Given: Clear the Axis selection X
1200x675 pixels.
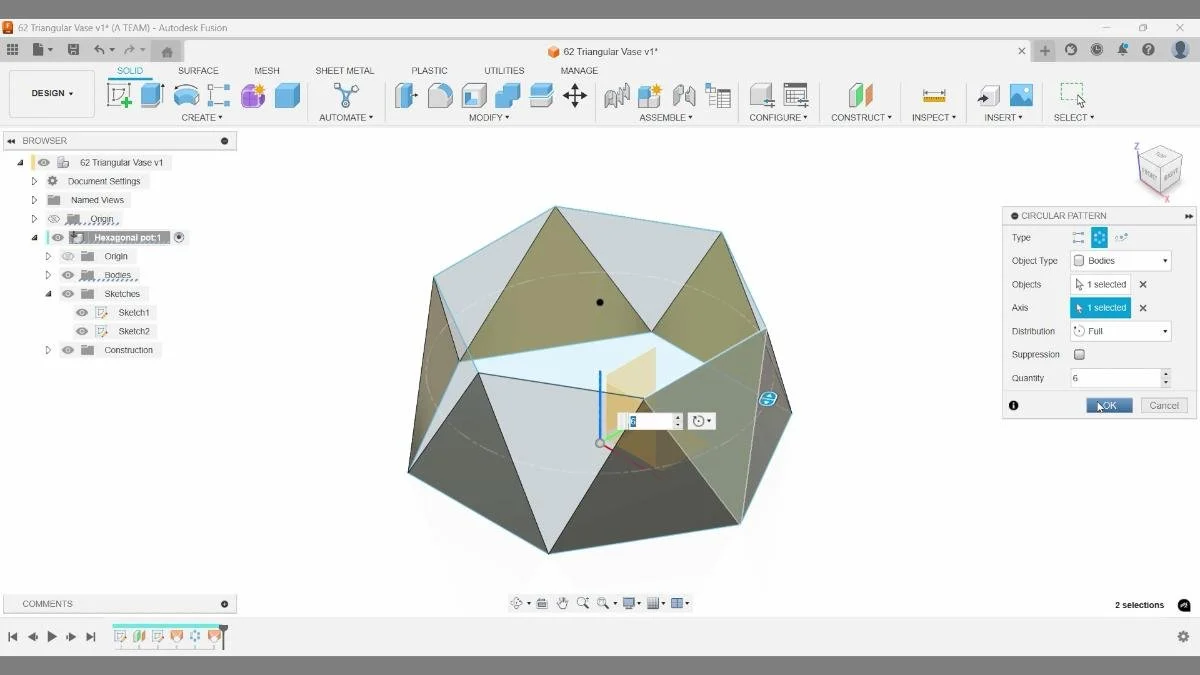Looking at the screenshot, I should pos(1143,308).
